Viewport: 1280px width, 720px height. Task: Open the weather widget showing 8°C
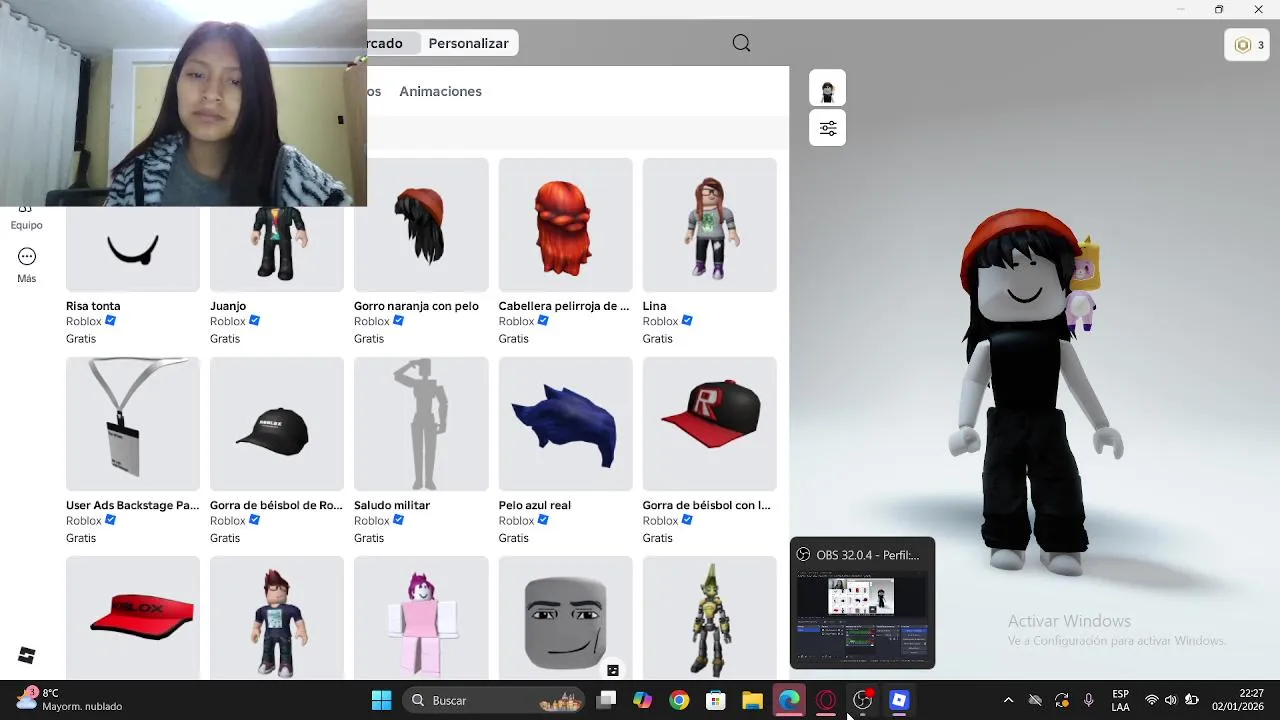point(70,699)
